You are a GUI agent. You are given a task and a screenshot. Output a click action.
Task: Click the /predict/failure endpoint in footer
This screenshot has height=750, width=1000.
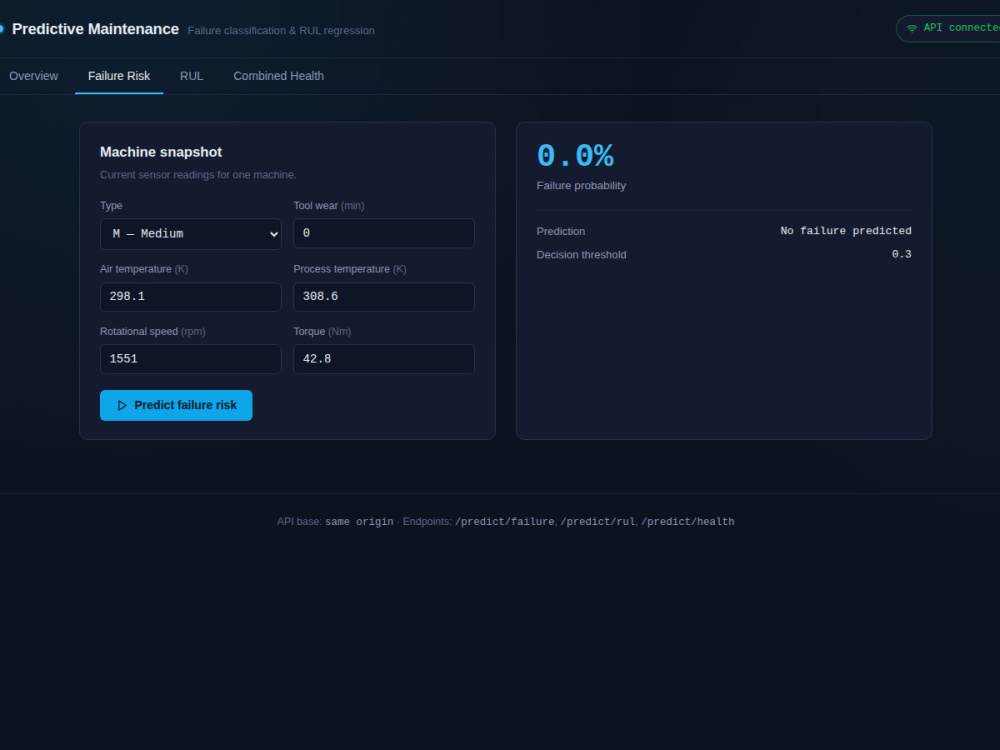point(504,522)
